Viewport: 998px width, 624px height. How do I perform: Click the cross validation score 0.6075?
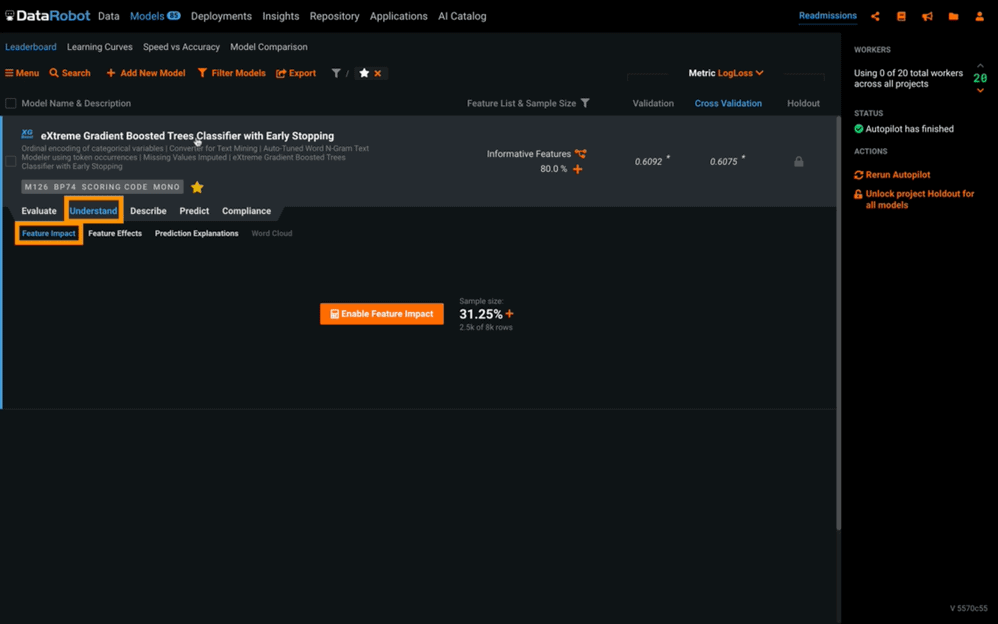[x=724, y=162]
